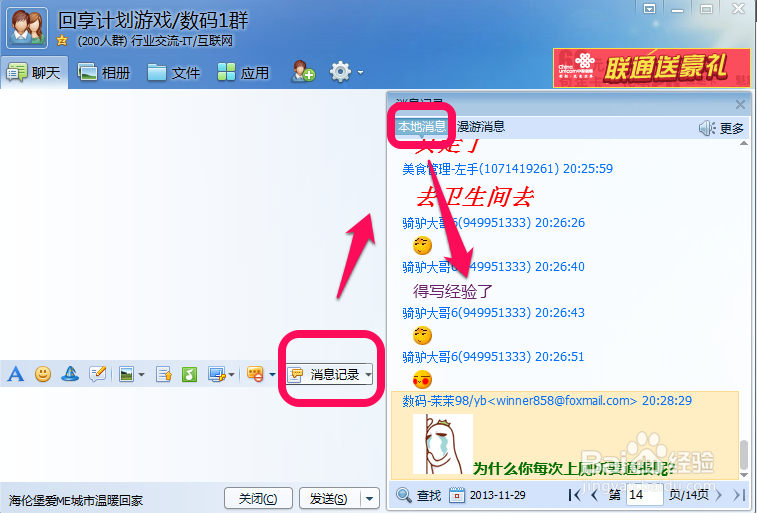Click the magic emoticon wizard hat icon
Viewport: 757px width, 513px height.
[70, 374]
